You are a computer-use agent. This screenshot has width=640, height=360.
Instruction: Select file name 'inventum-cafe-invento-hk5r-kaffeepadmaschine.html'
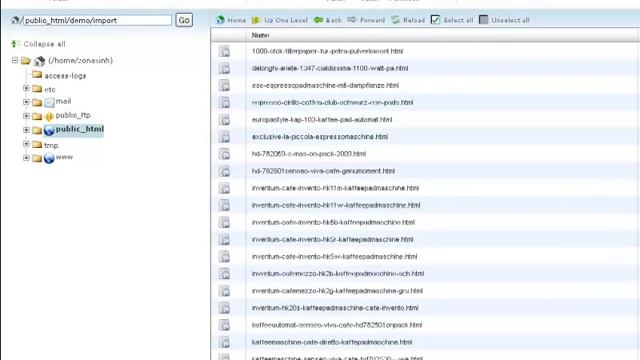332,240
